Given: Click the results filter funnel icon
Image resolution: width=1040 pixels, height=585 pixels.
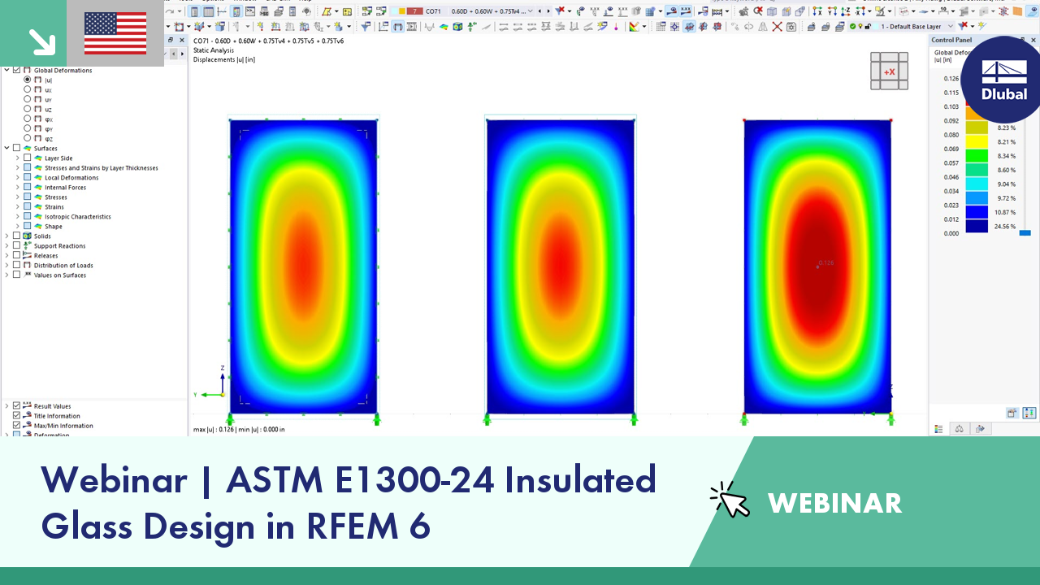Looking at the screenshot, I should (365, 27).
